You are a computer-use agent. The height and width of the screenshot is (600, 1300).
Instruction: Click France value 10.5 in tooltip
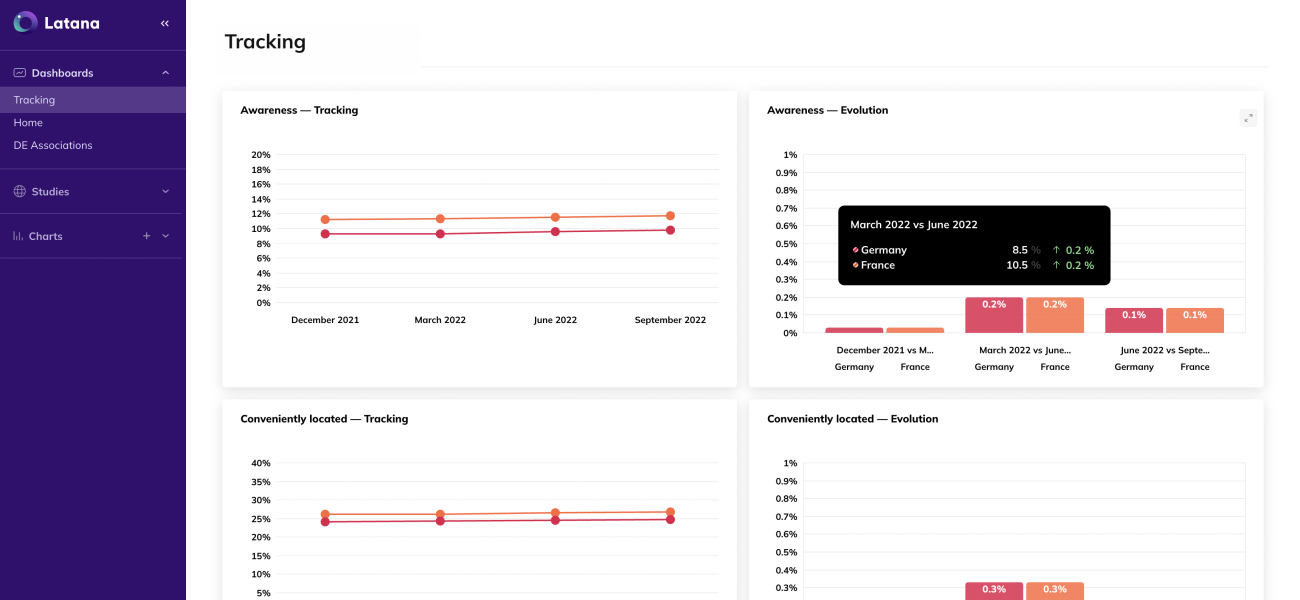pos(1017,265)
